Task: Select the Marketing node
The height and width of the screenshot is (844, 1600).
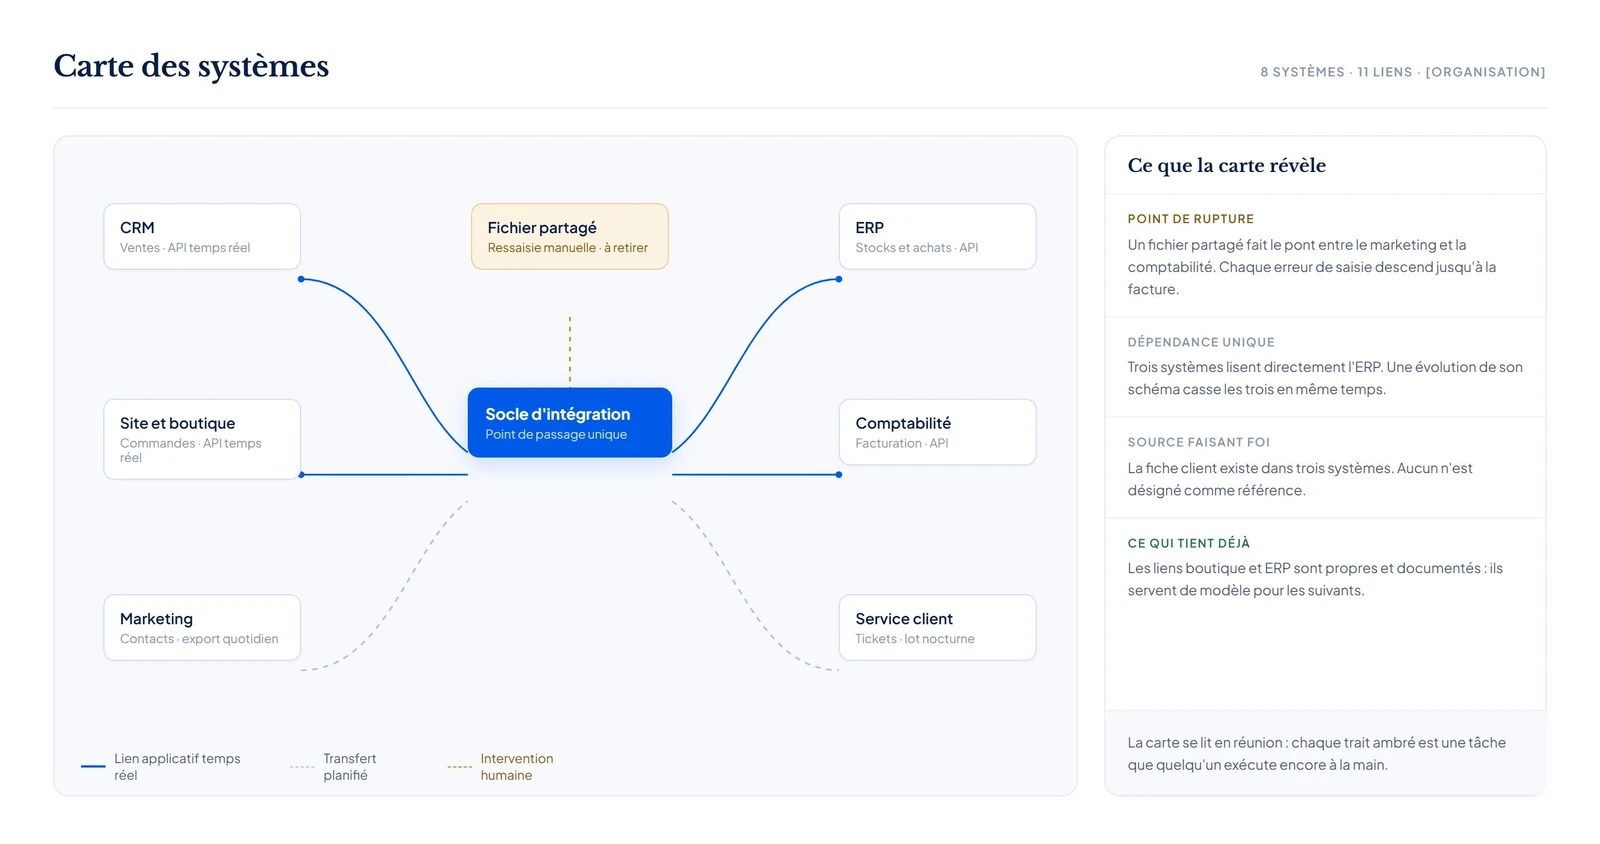Action: click(x=202, y=628)
